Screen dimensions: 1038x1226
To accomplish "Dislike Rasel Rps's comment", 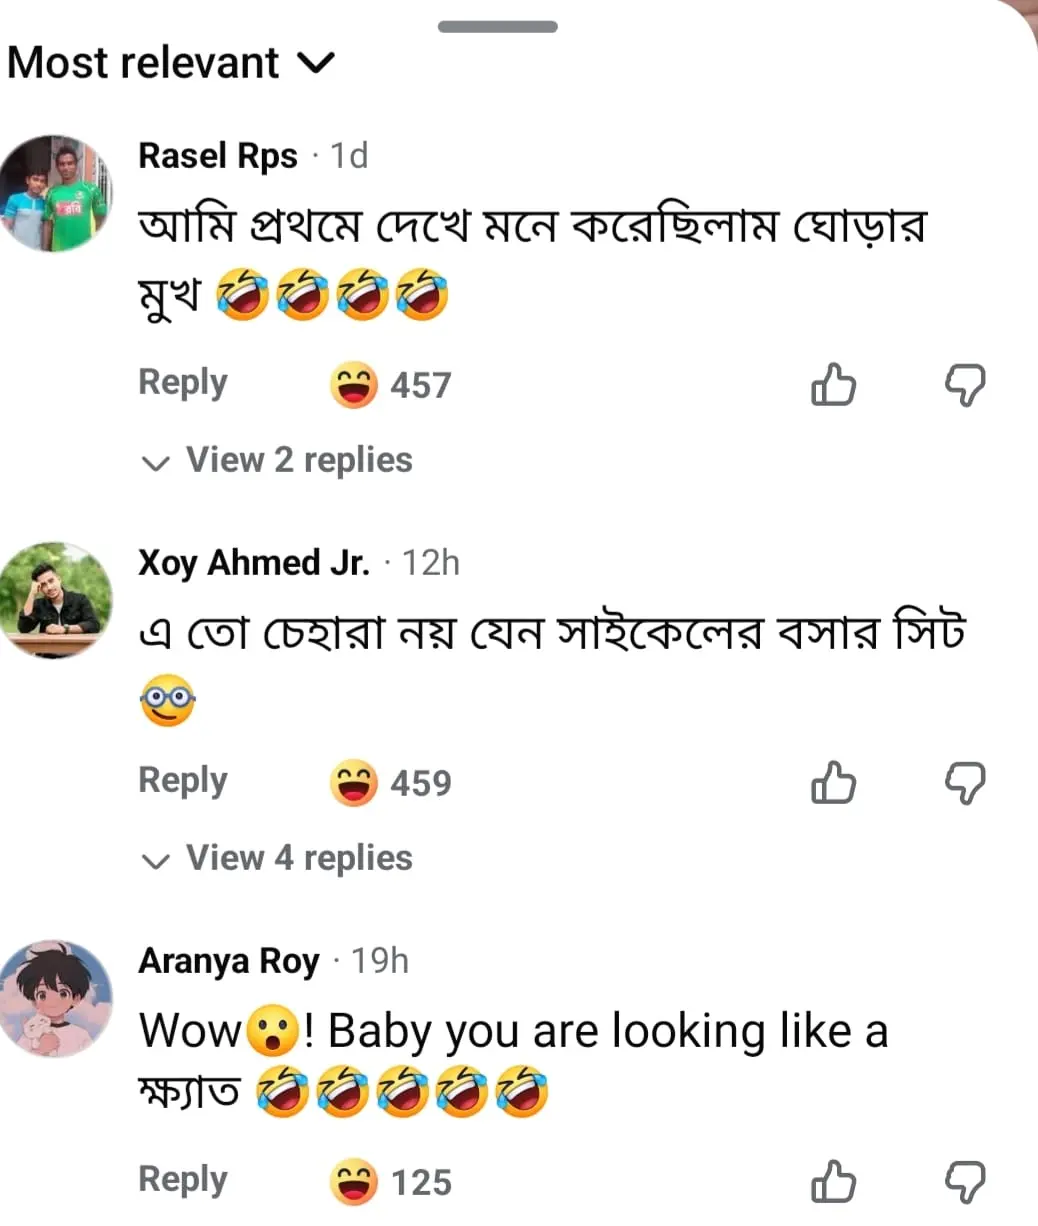I will pyautogui.click(x=966, y=385).
